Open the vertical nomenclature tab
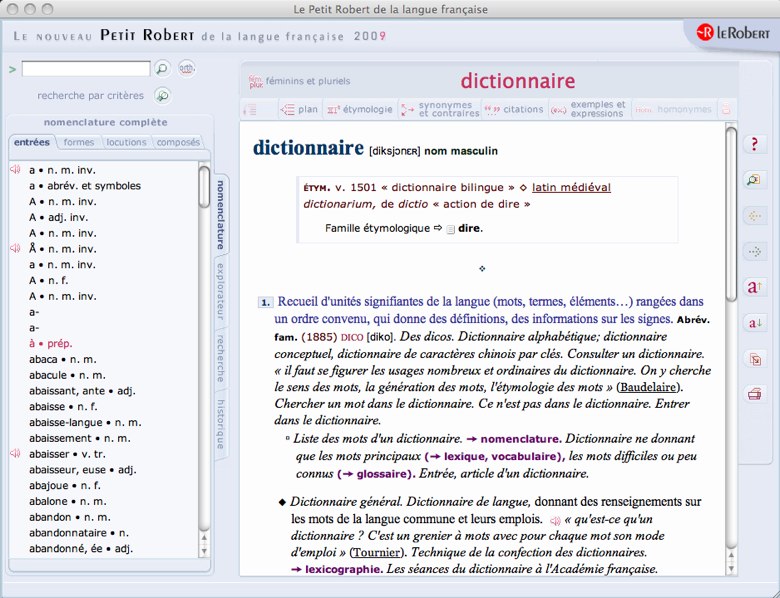This screenshot has width=780, height=598. (x=220, y=215)
